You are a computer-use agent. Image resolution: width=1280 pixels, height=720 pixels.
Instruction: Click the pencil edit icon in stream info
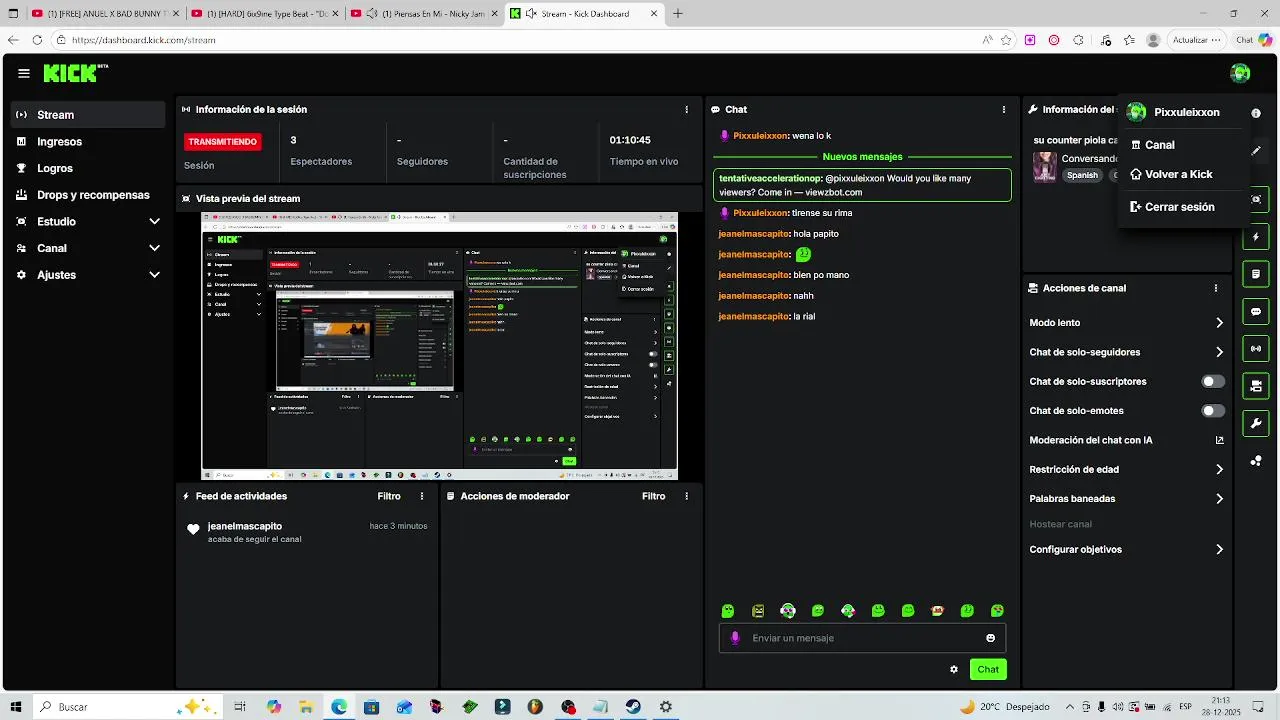point(1256,151)
